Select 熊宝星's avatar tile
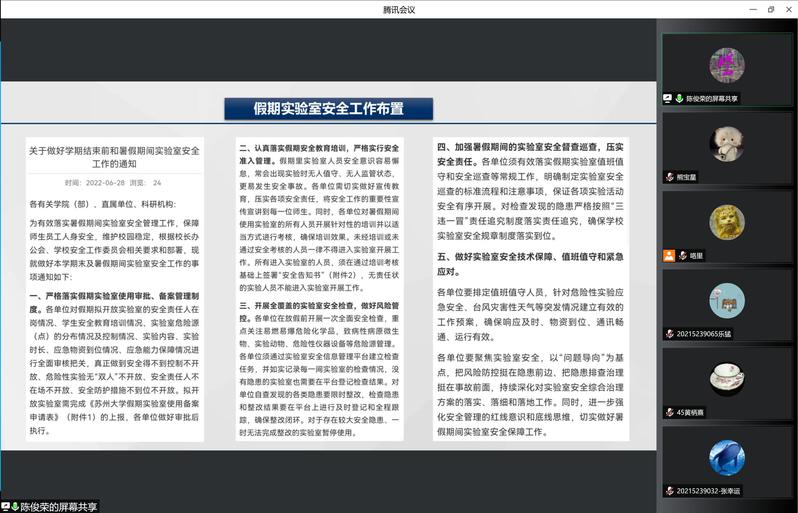This screenshot has width=798, height=513. click(x=727, y=141)
